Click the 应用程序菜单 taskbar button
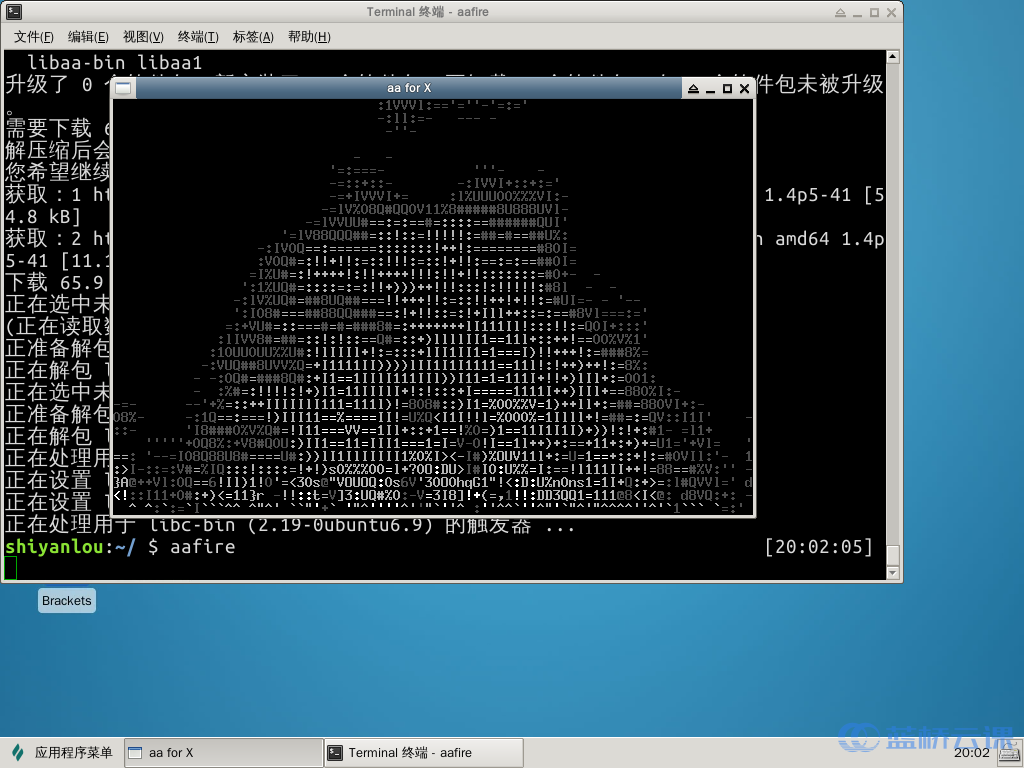The width and height of the screenshot is (1024, 768). click(60, 752)
